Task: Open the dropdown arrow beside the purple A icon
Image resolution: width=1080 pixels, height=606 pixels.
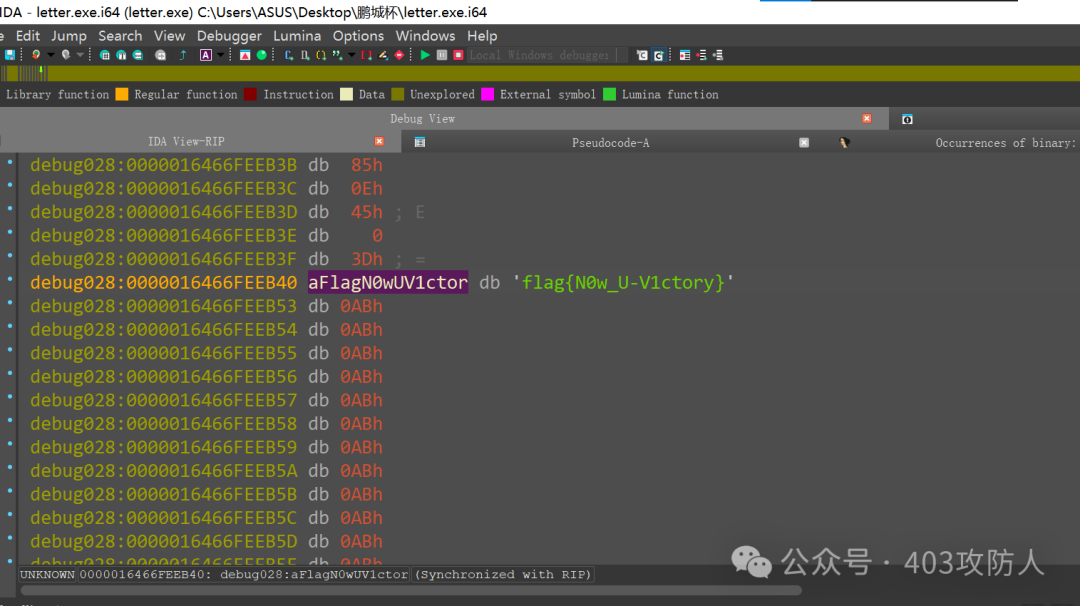Action: pyautogui.click(x=220, y=55)
